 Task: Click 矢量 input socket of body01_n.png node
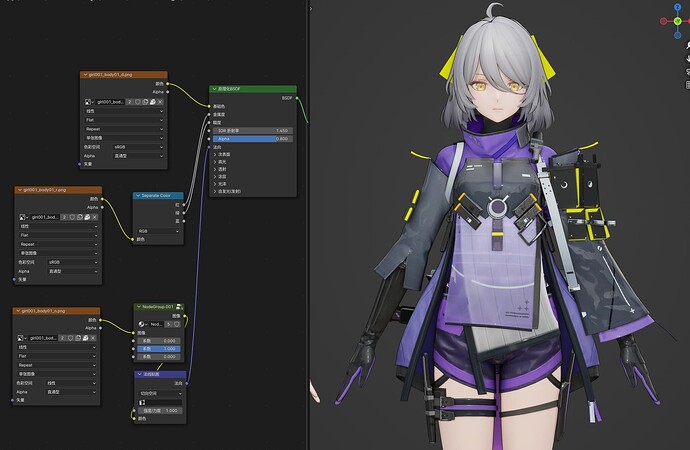12,400
